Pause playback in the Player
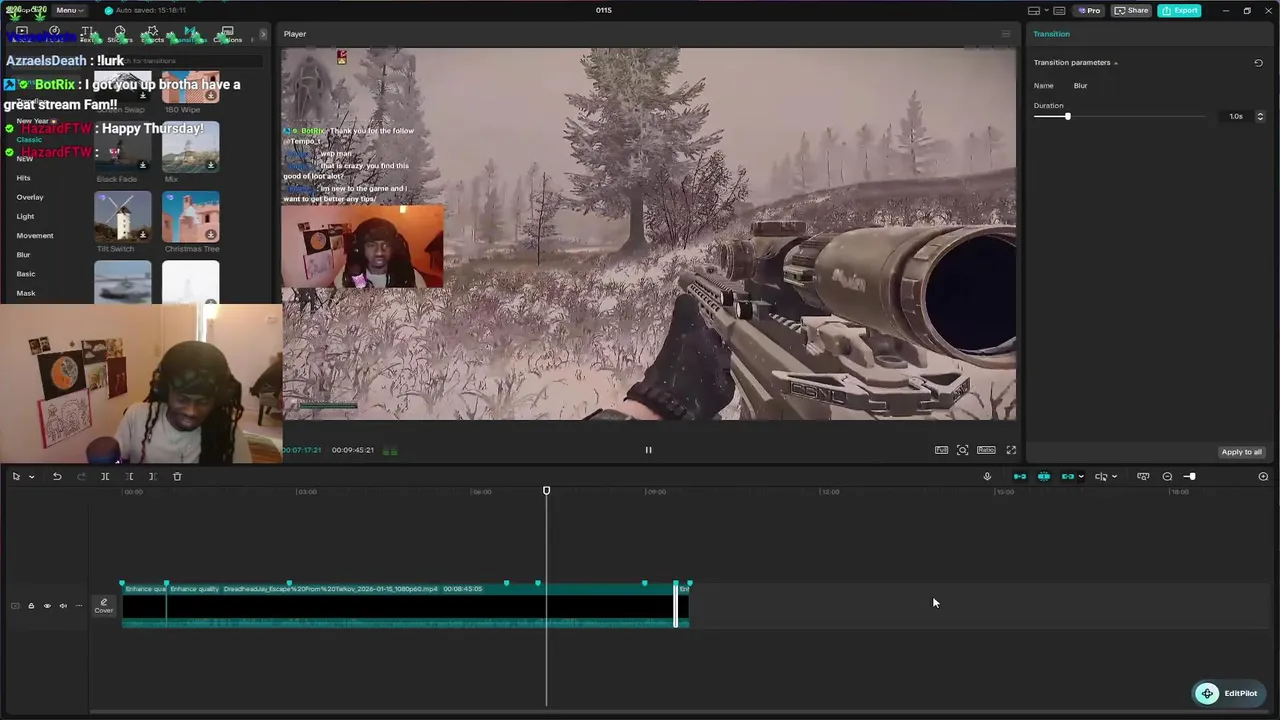1280x720 pixels. point(648,450)
